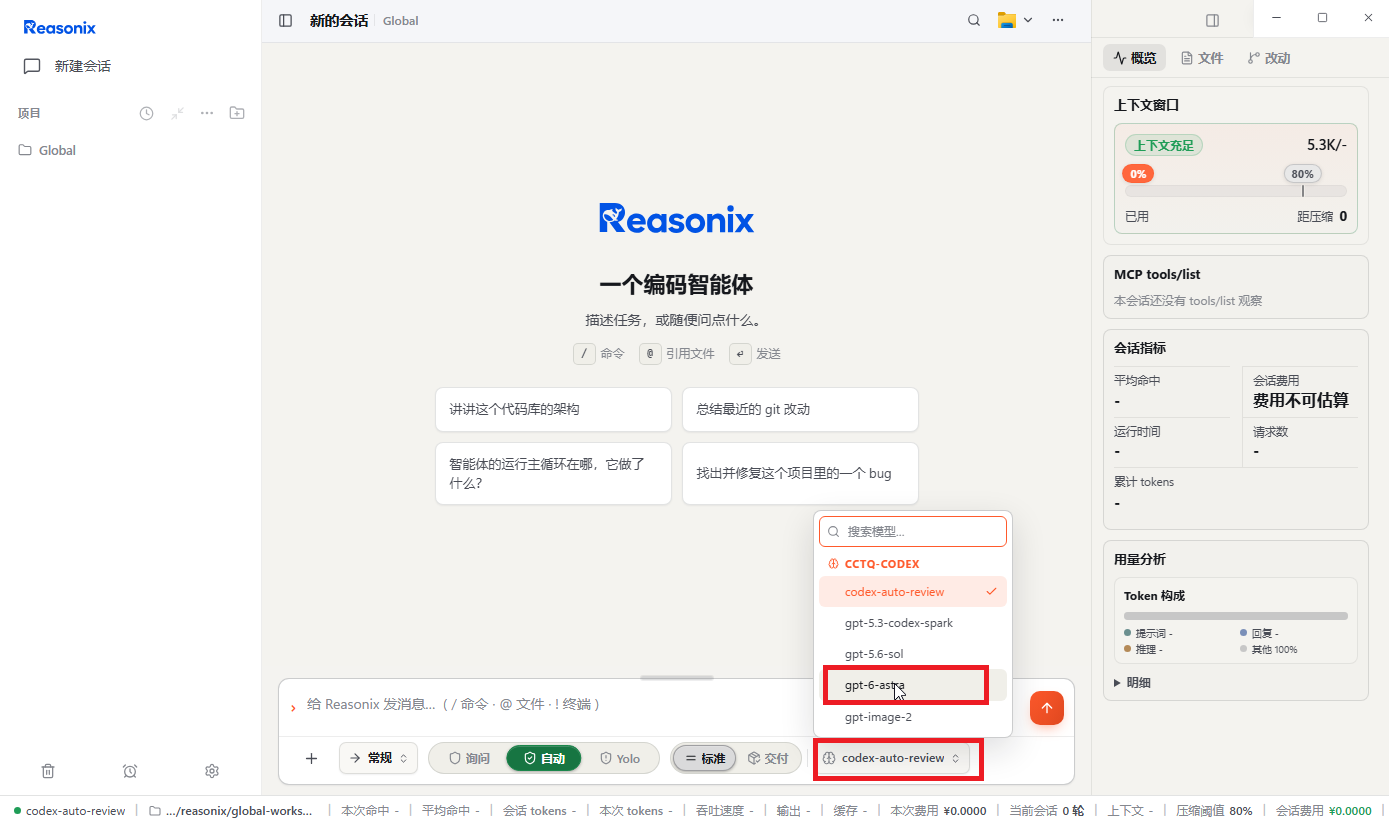Click status bar 本次费用 ¥0.0000 entry
The height and width of the screenshot is (823, 1389).
click(x=938, y=811)
